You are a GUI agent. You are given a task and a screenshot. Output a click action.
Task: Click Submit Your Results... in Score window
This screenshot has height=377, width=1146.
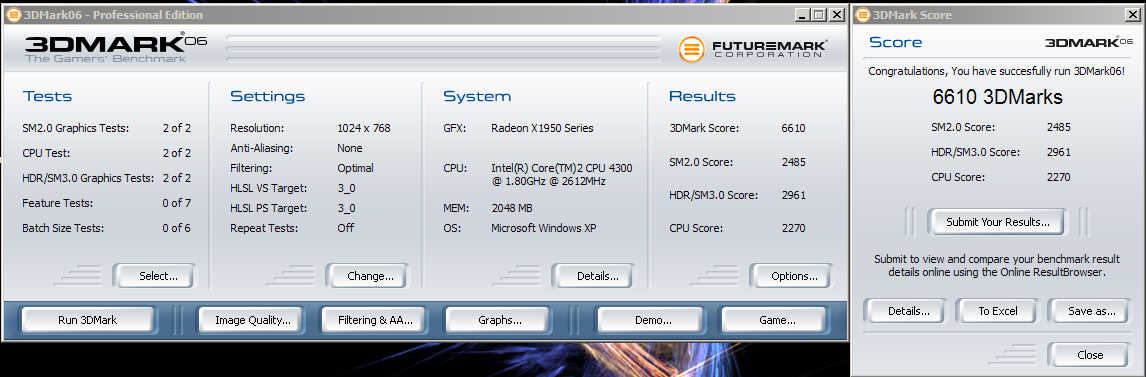pyautogui.click(x=997, y=222)
